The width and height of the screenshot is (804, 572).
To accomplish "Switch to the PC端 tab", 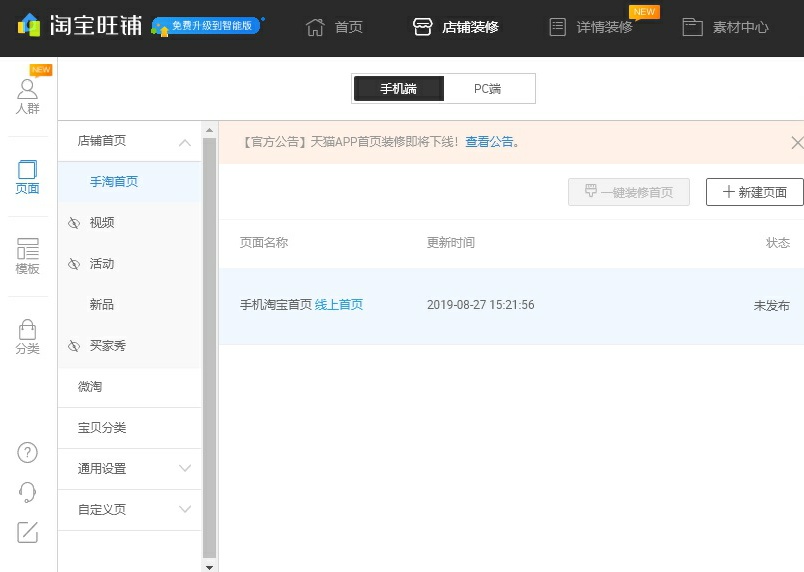I will [487, 89].
